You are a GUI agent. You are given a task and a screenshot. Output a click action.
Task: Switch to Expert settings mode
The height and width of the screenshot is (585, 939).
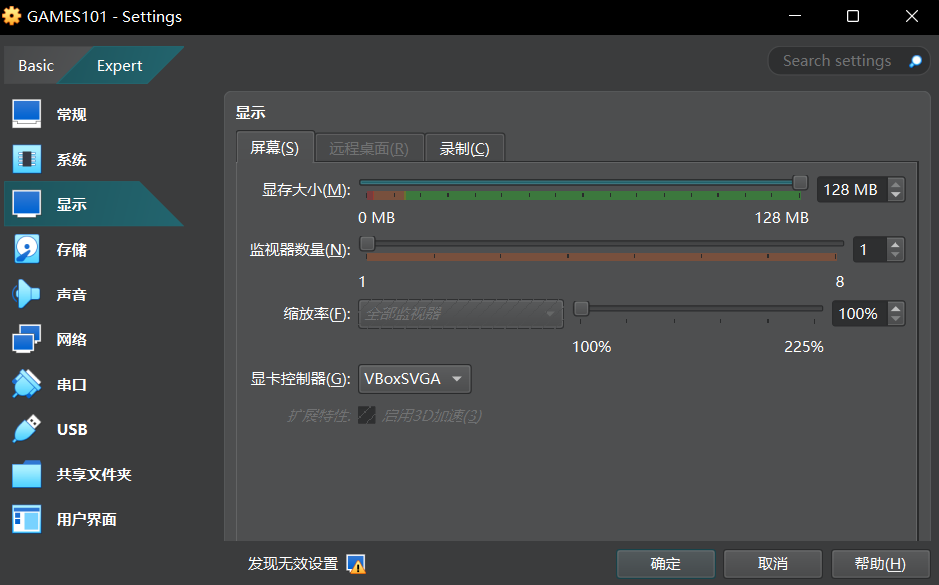(119, 66)
